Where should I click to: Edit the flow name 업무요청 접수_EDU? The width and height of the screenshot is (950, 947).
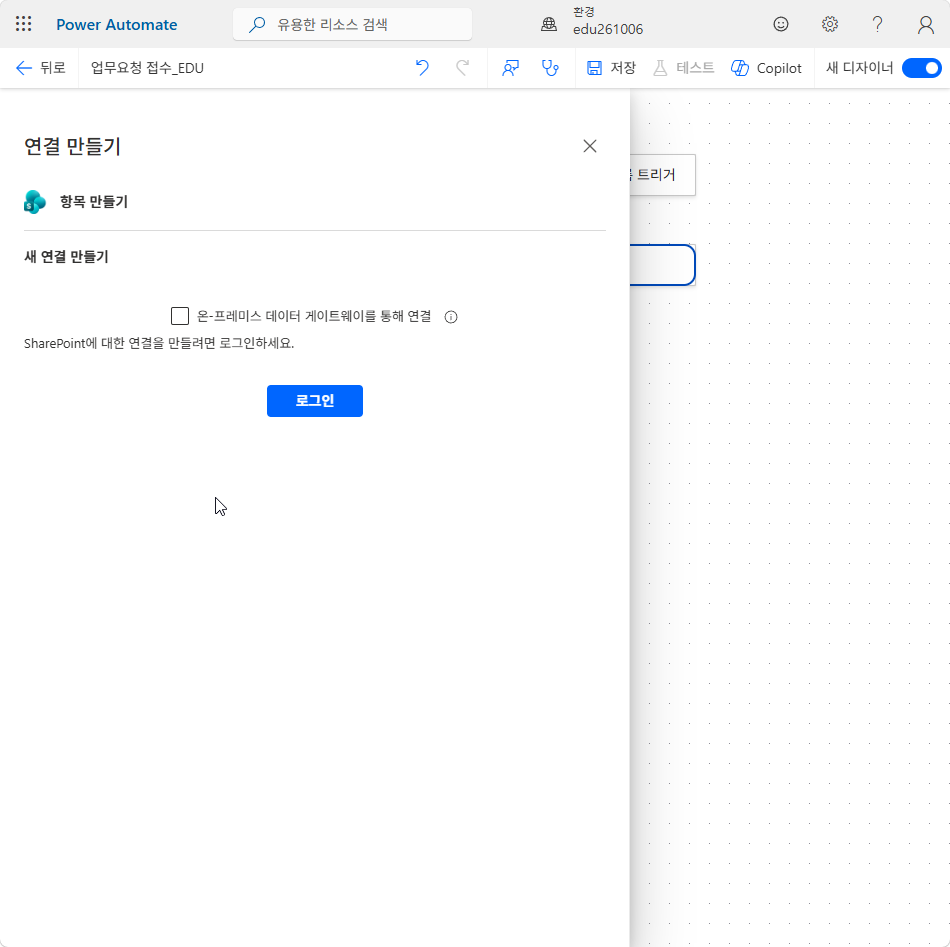(x=147, y=68)
